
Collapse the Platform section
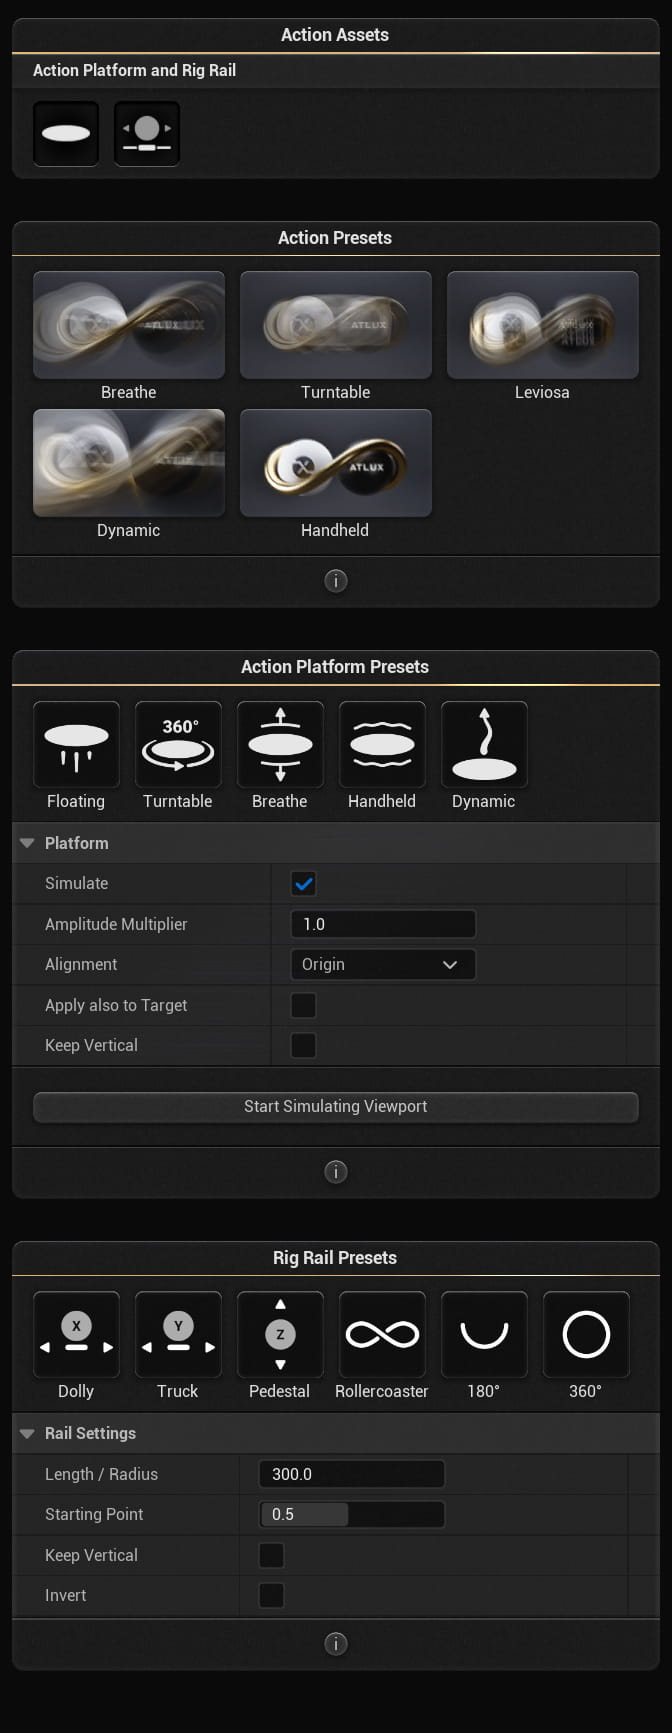coord(26,842)
